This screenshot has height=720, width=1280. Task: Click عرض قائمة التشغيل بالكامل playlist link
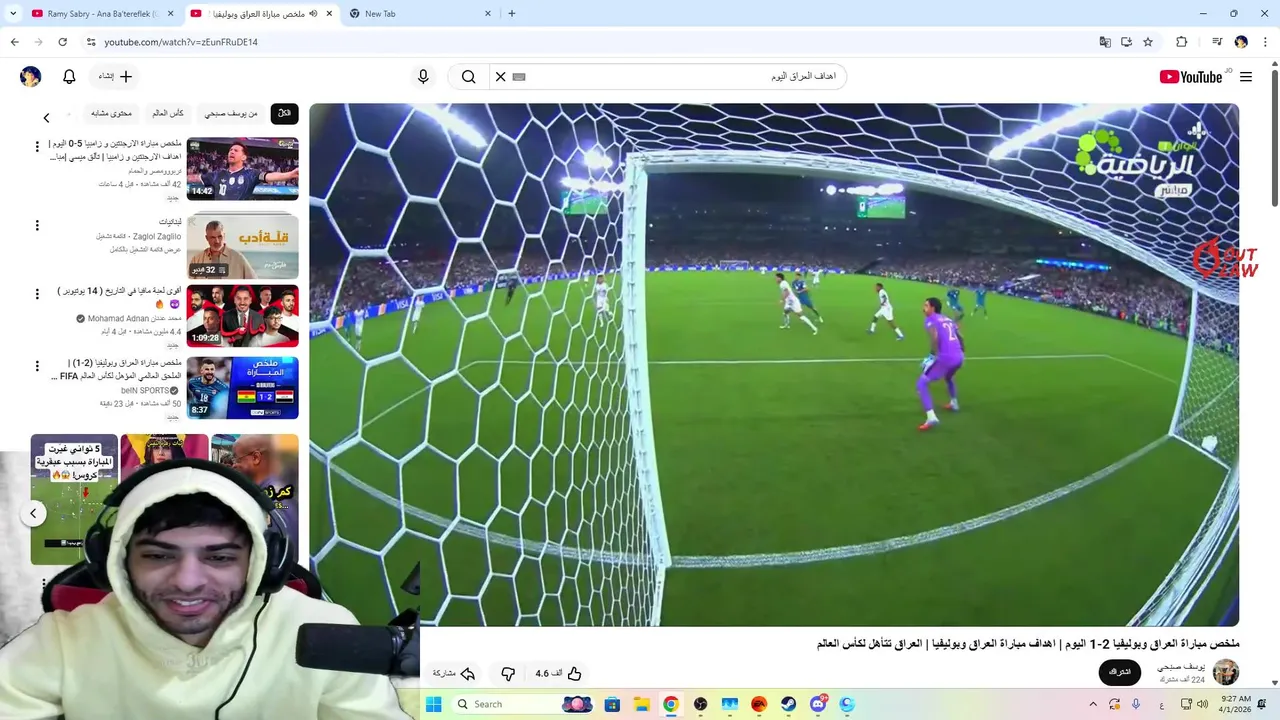[x=145, y=249]
